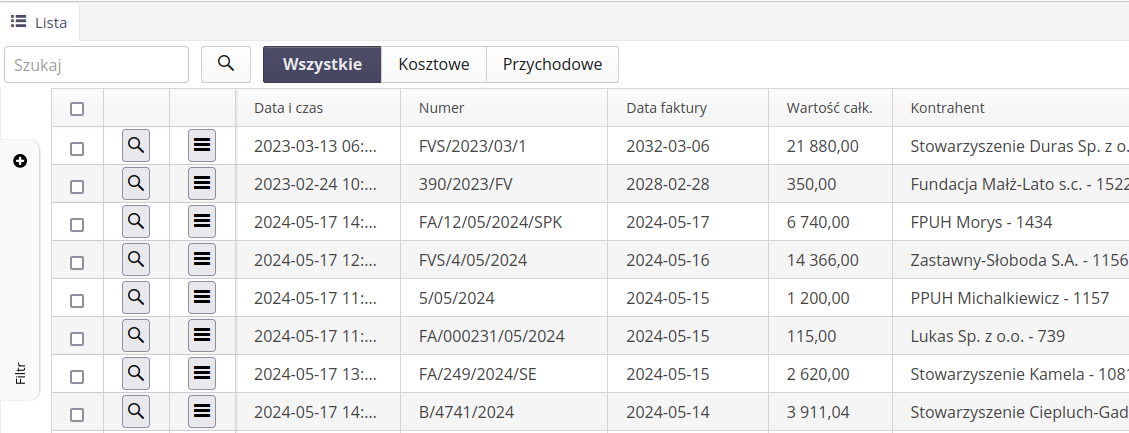View details of invoice FA/12/05/2024/SPK
This screenshot has height=433, width=1129.
[x=136, y=222]
